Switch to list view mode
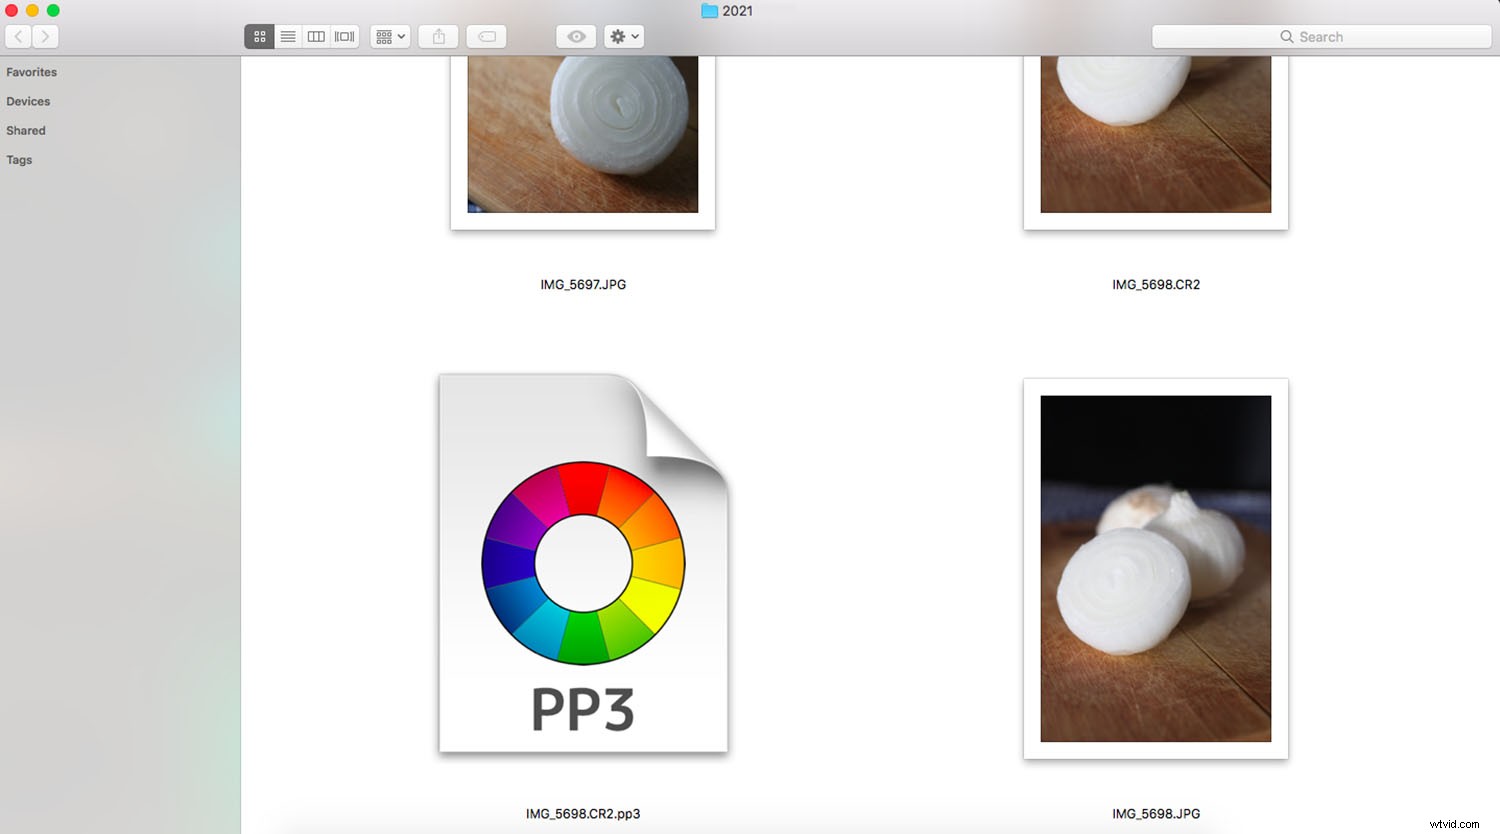The width and height of the screenshot is (1500, 834). pos(287,36)
